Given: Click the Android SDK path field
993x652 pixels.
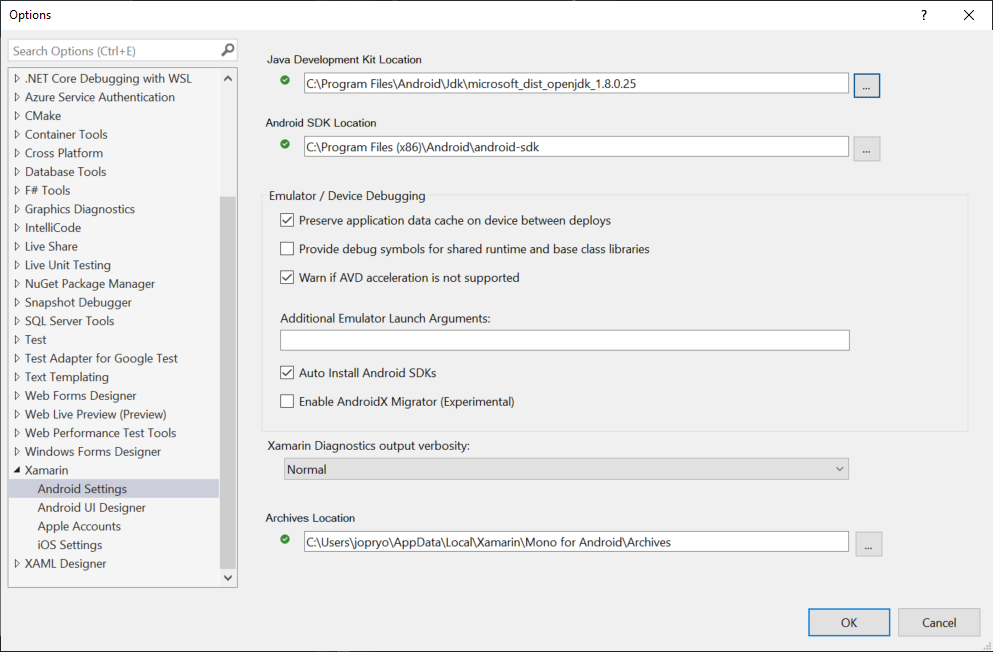Looking at the screenshot, I should [x=576, y=147].
